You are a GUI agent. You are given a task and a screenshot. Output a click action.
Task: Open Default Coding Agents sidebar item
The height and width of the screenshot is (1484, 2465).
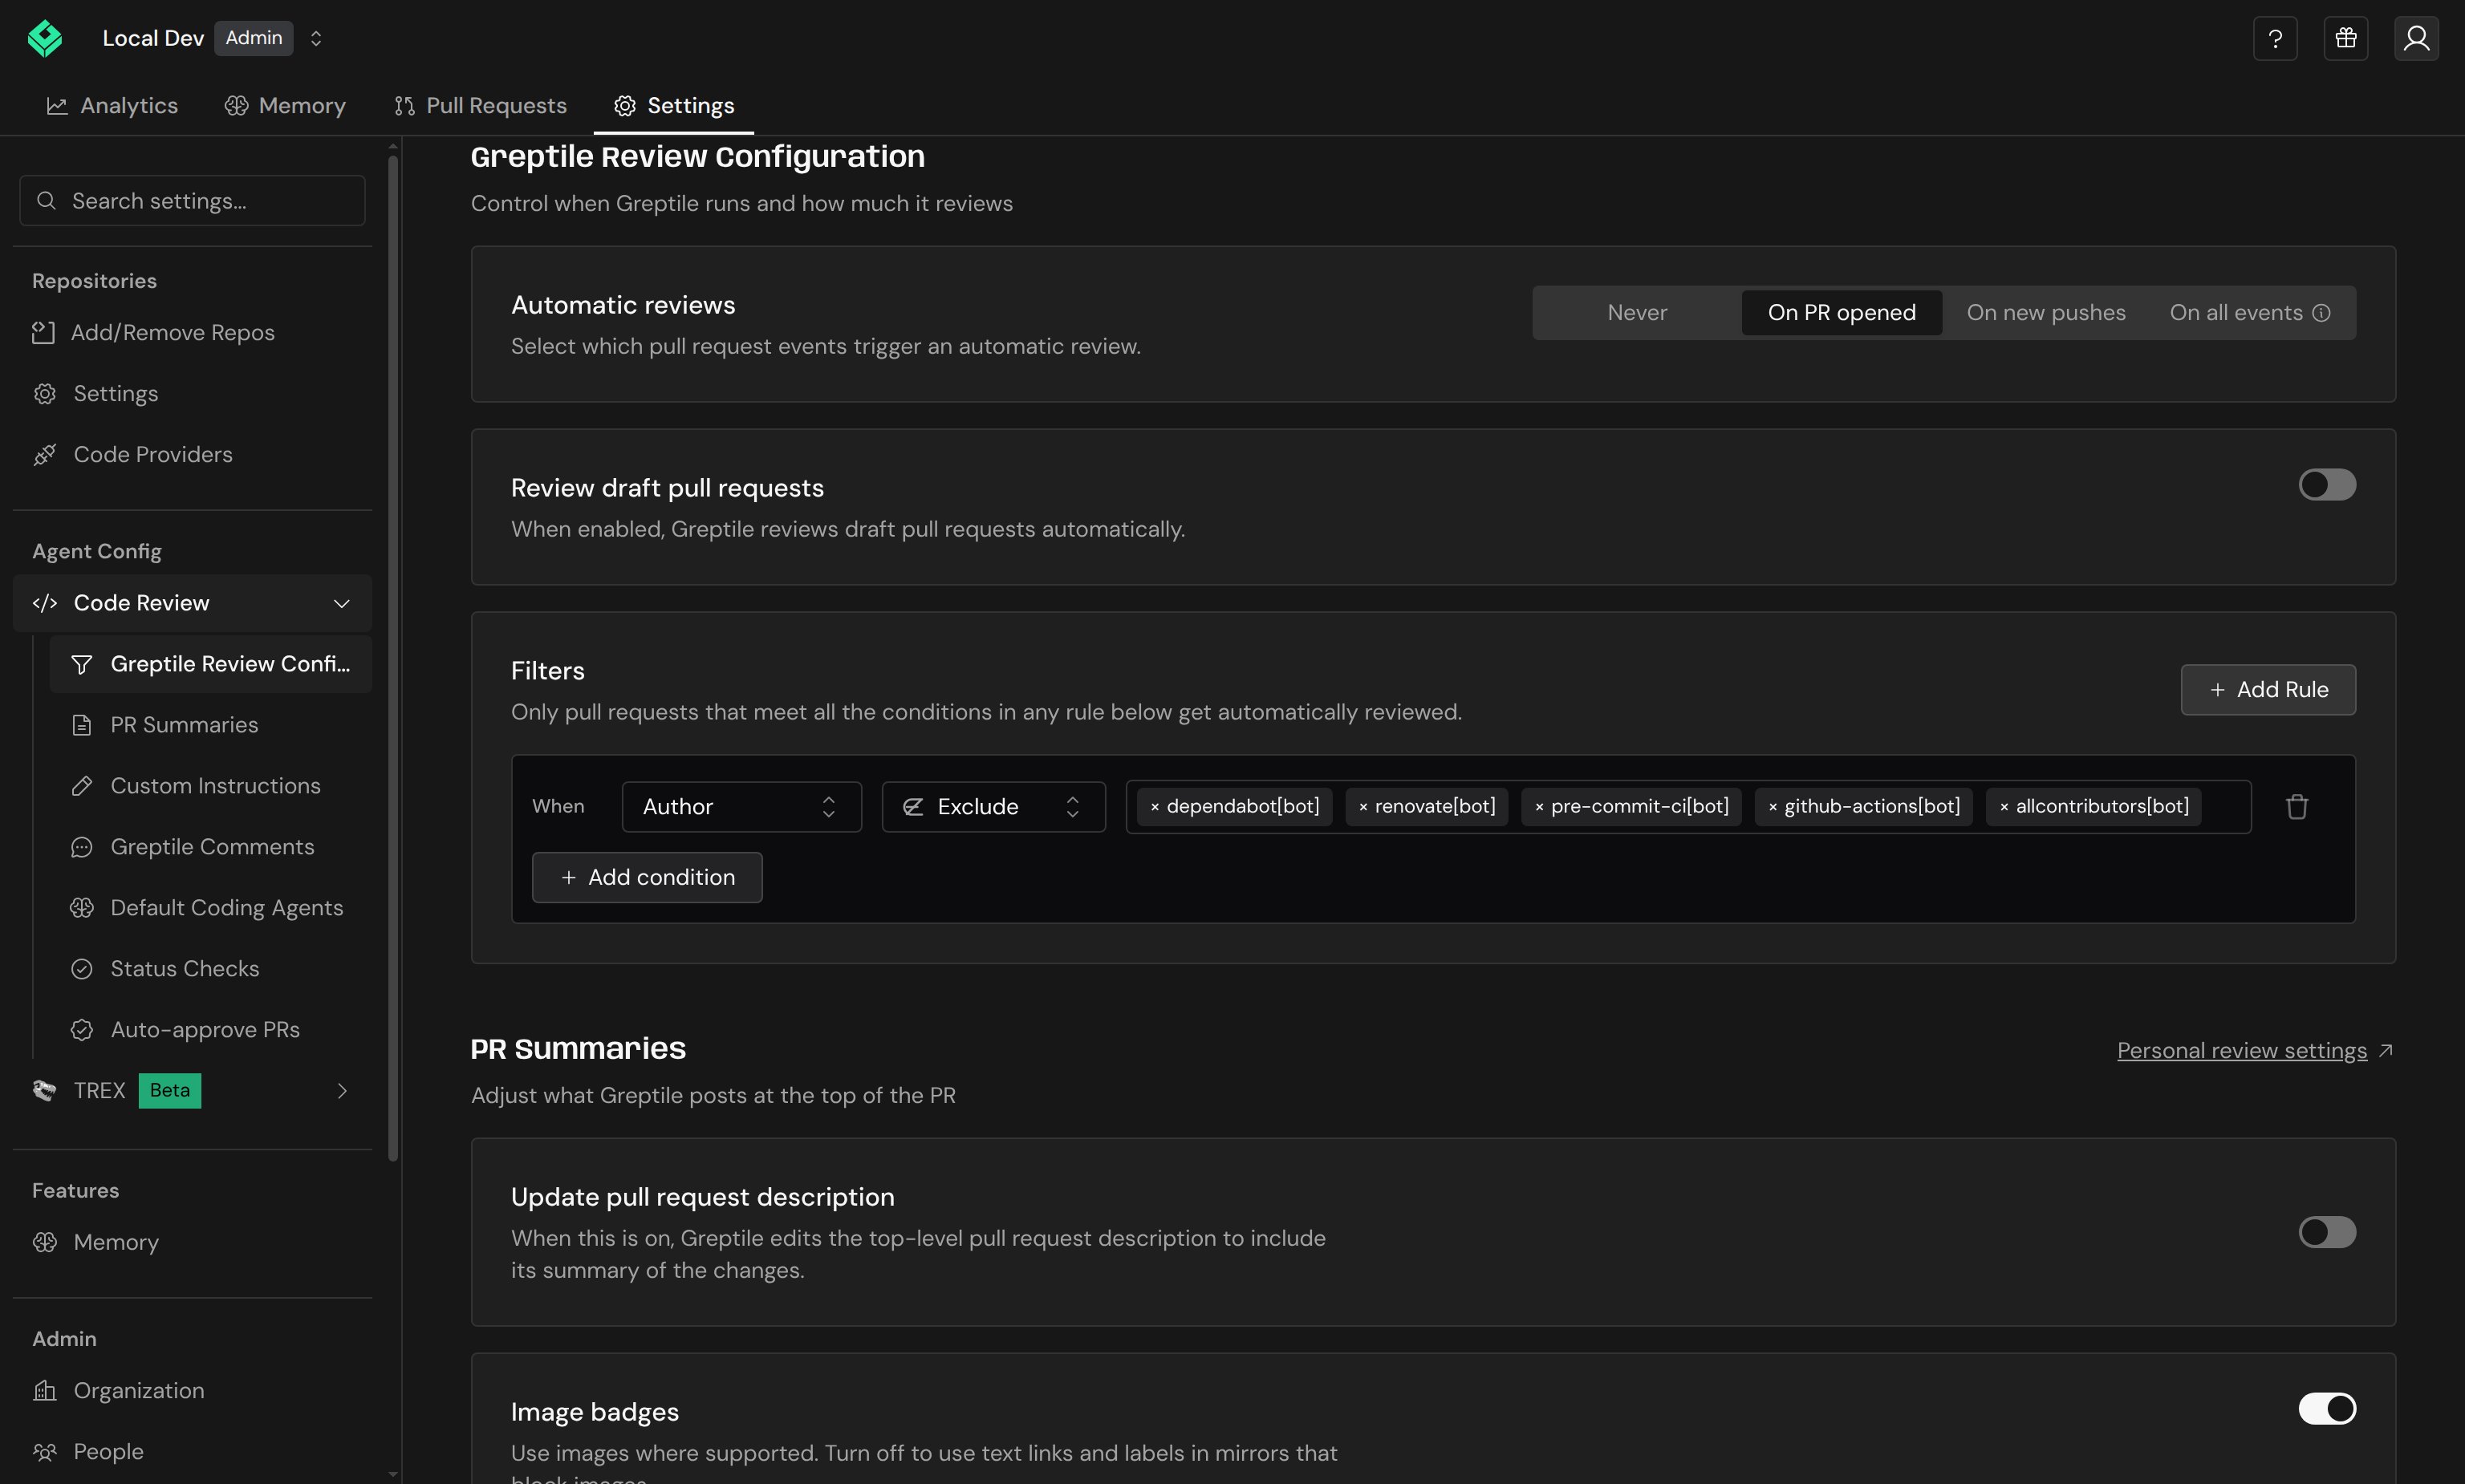click(210, 908)
